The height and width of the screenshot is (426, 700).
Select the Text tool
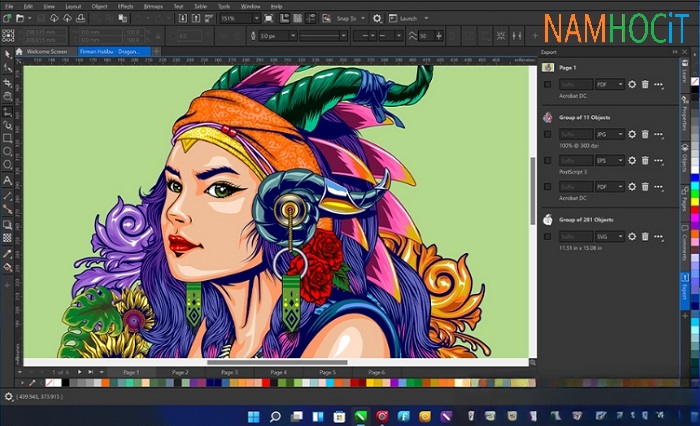[8, 180]
